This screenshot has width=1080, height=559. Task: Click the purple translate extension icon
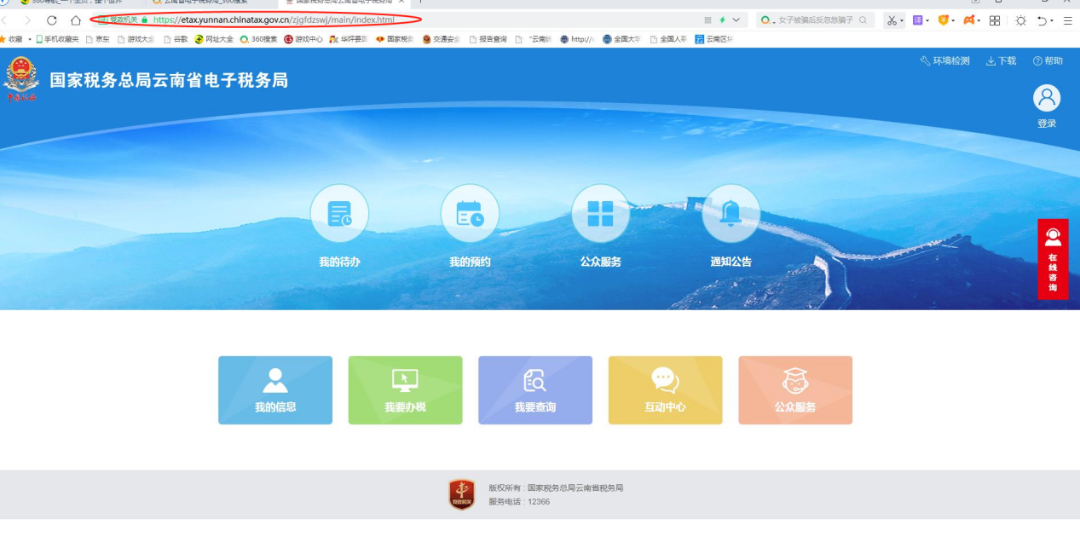(917, 21)
